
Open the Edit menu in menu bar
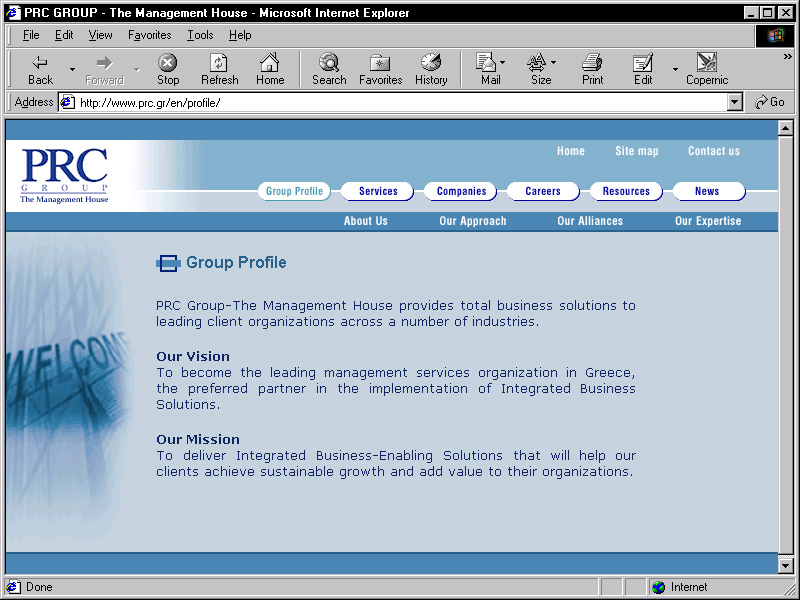pos(64,35)
